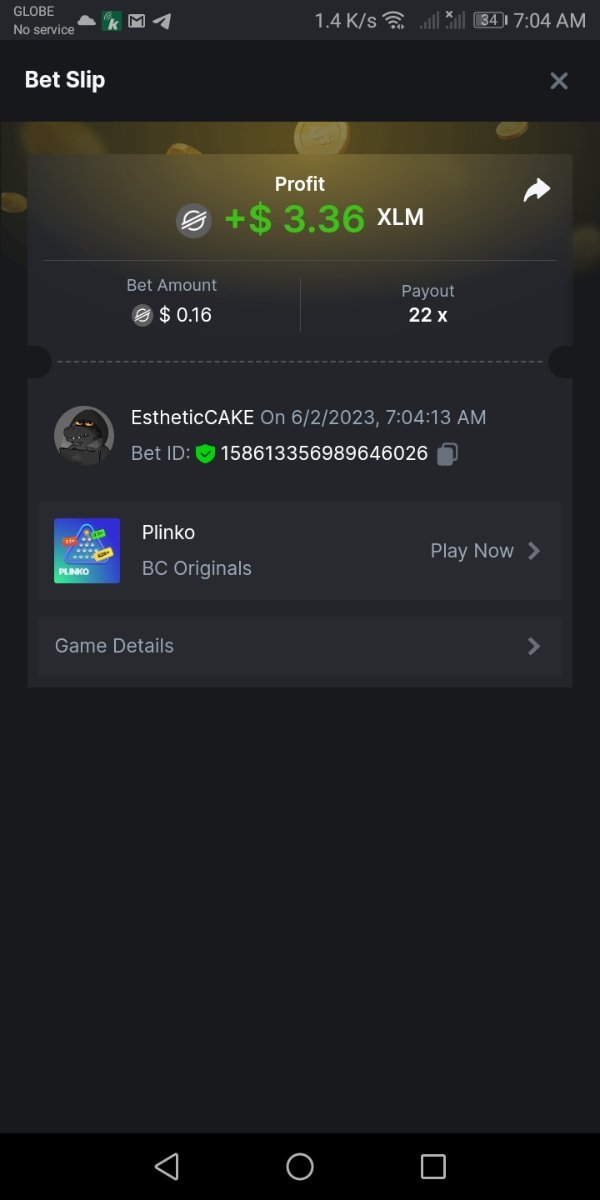Viewport: 600px width, 1200px height.
Task: Tap the XLM coin icon beside profit
Action: click(x=194, y=220)
